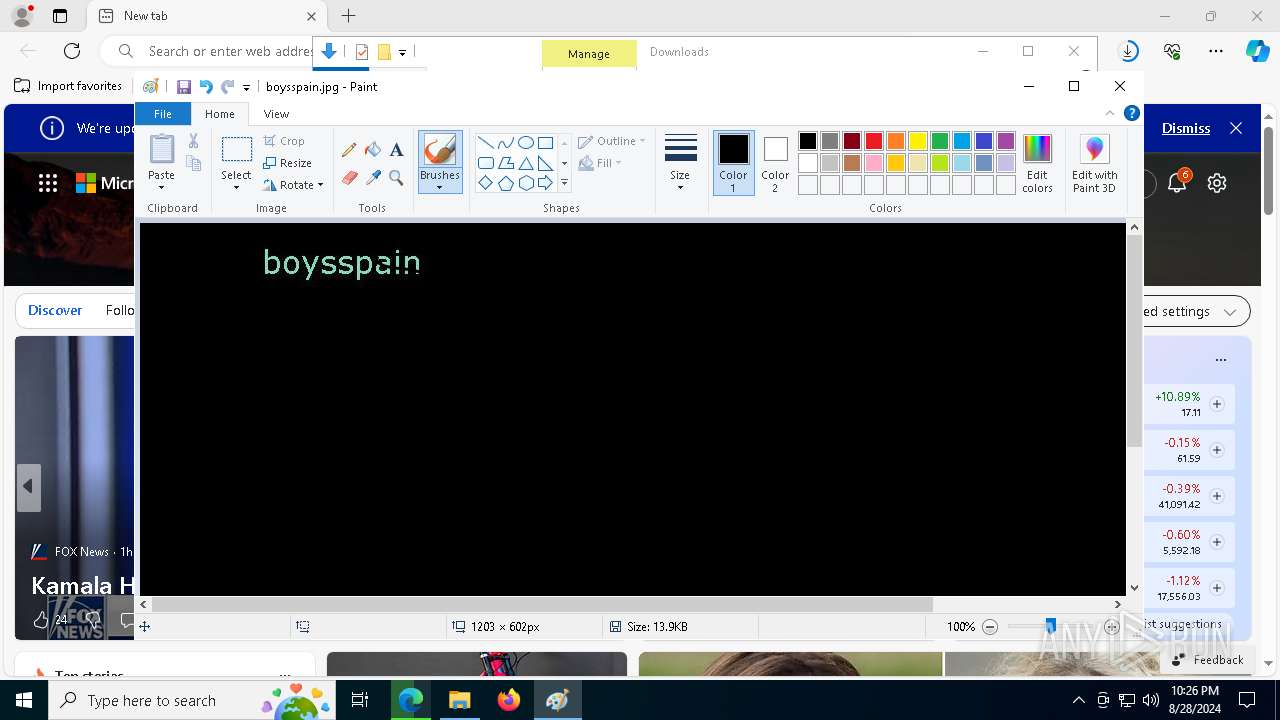
Task: Choose the Triangle shape
Action: [x=525, y=163]
